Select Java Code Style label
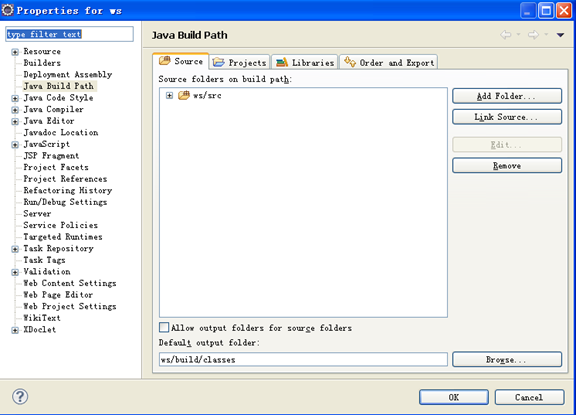 (58, 98)
